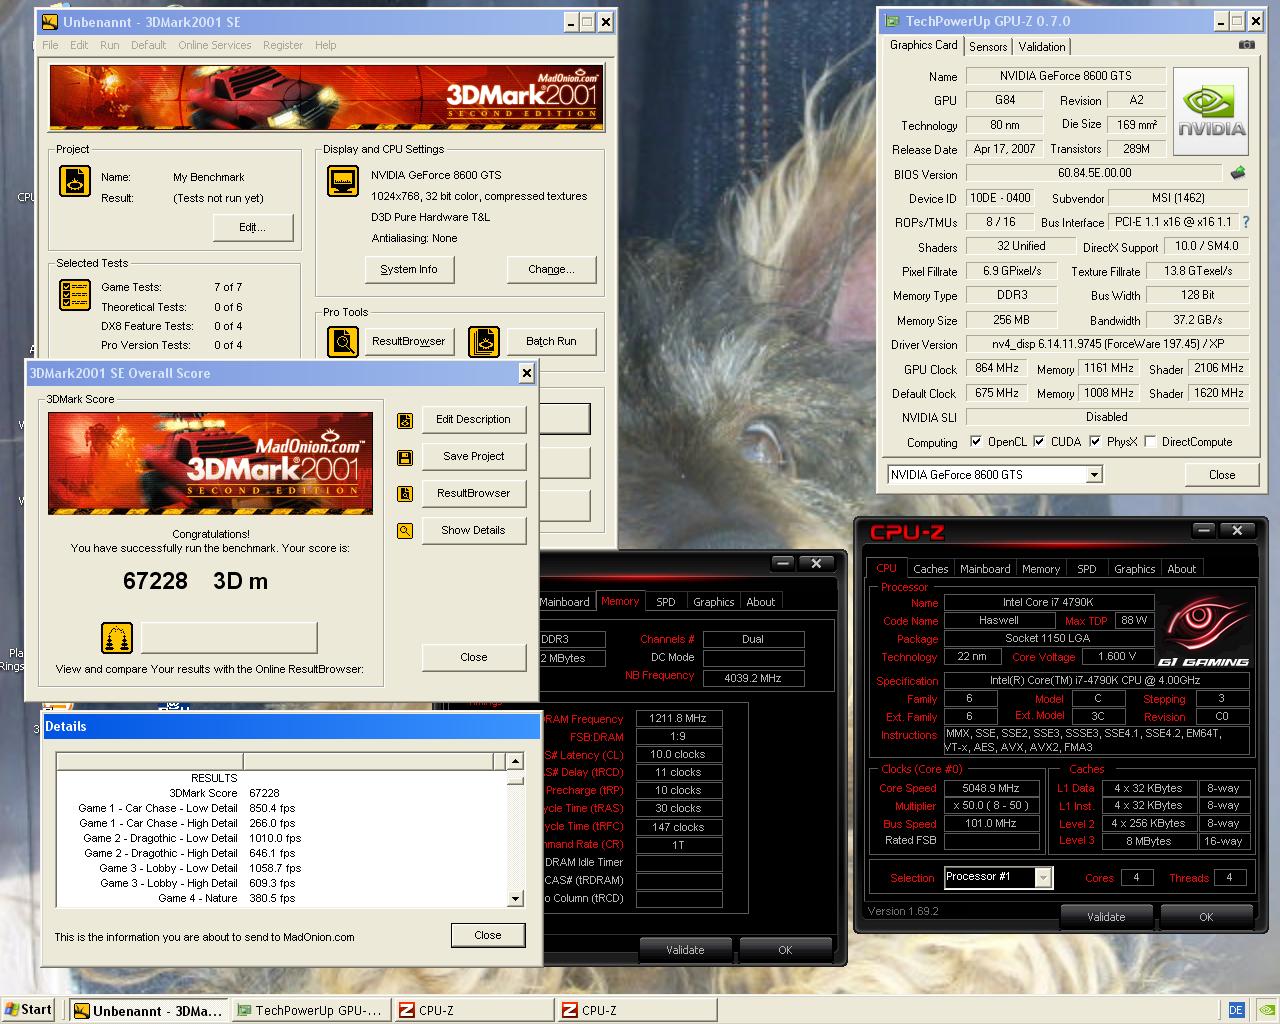Click the BIOS save chip icon in GPU-Z

[x=1238, y=173]
